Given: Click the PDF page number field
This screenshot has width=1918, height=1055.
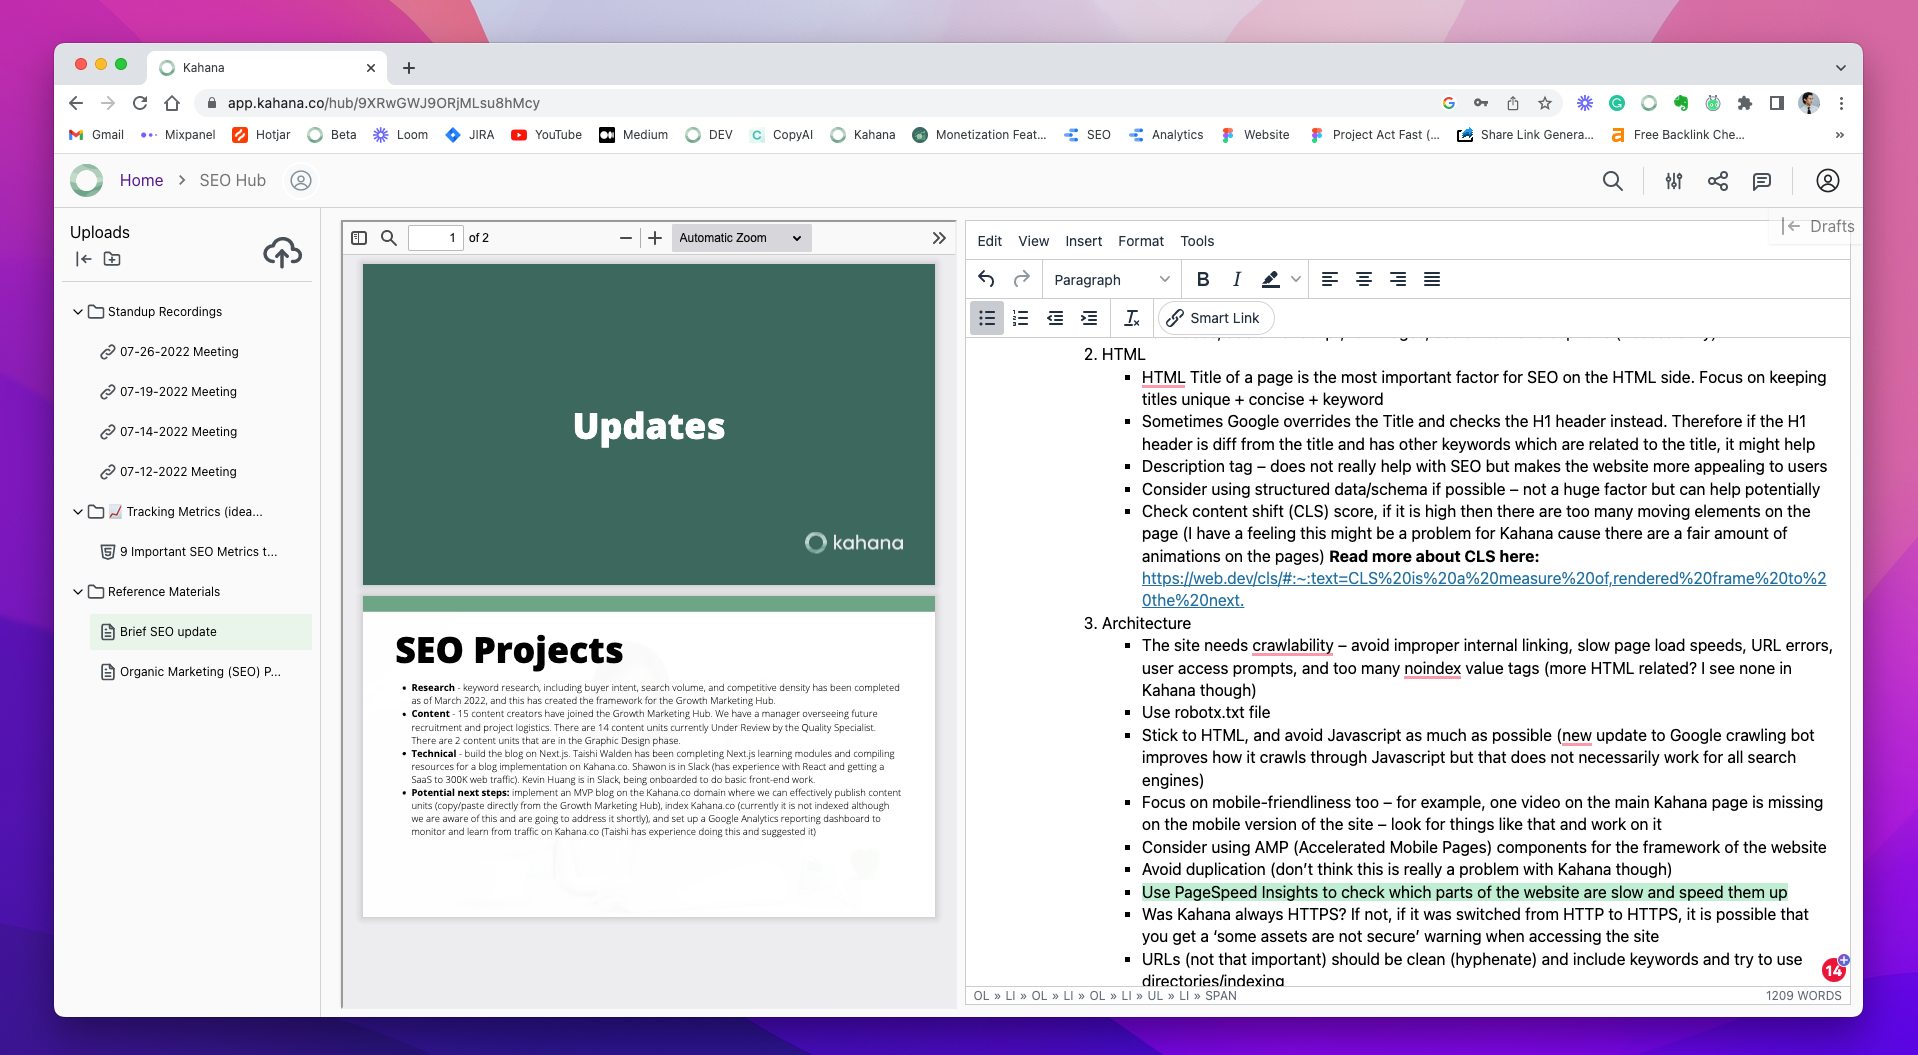Looking at the screenshot, I should 436,238.
